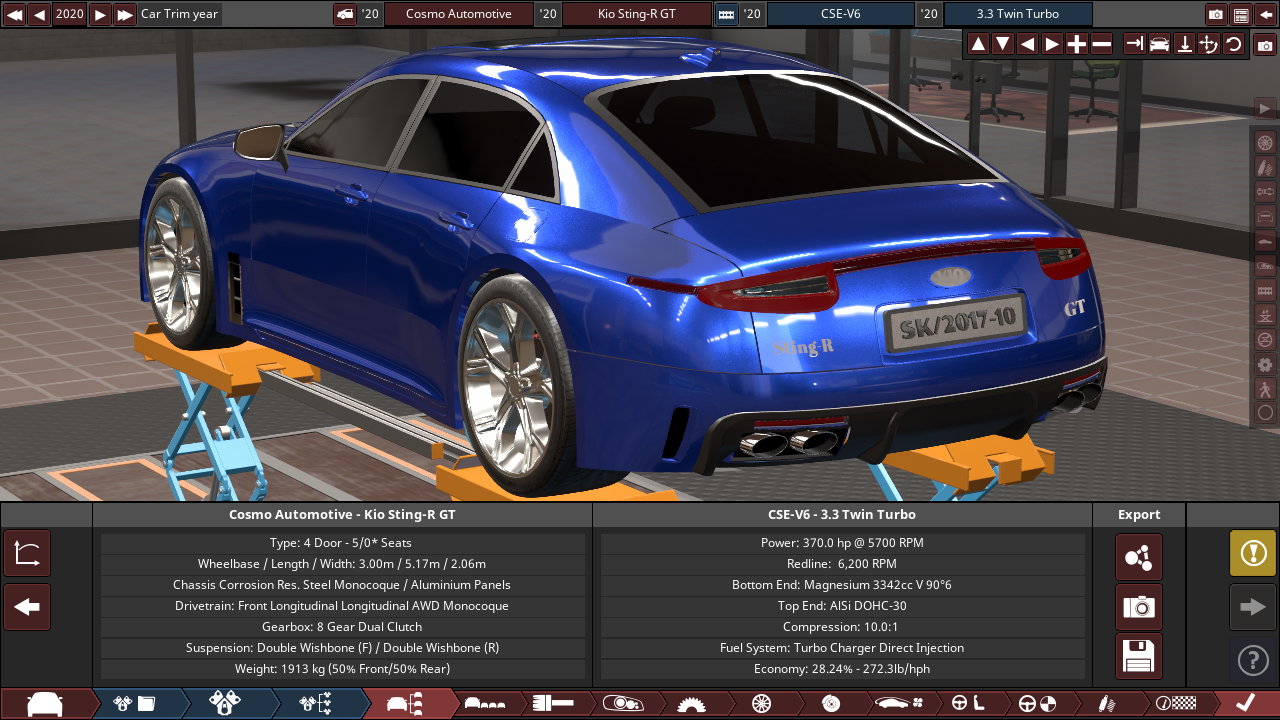Screen dimensions: 1280x720
Task: Open the brakes disc tab
Action: (x=830, y=704)
